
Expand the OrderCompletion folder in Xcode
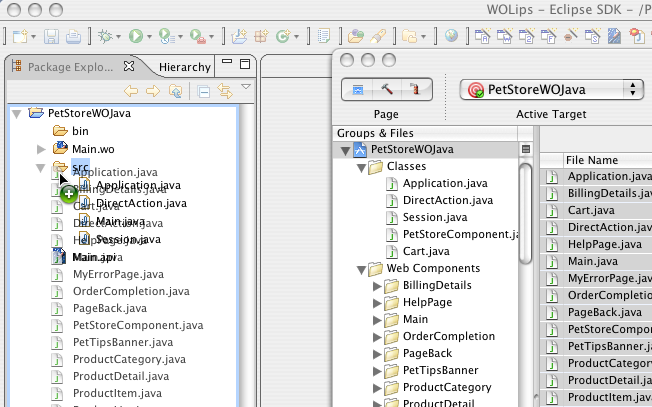(x=377, y=337)
